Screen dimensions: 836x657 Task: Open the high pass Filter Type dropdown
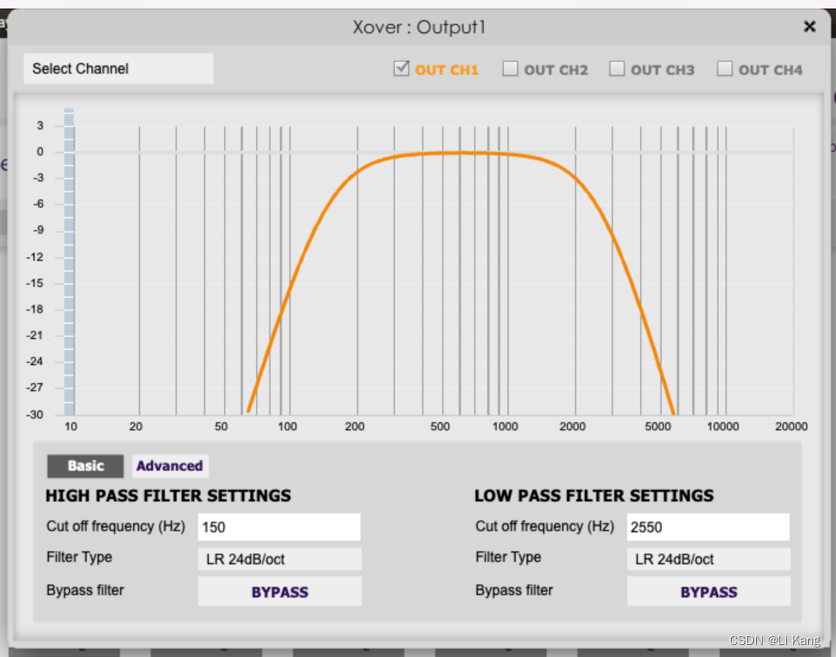click(x=279, y=559)
